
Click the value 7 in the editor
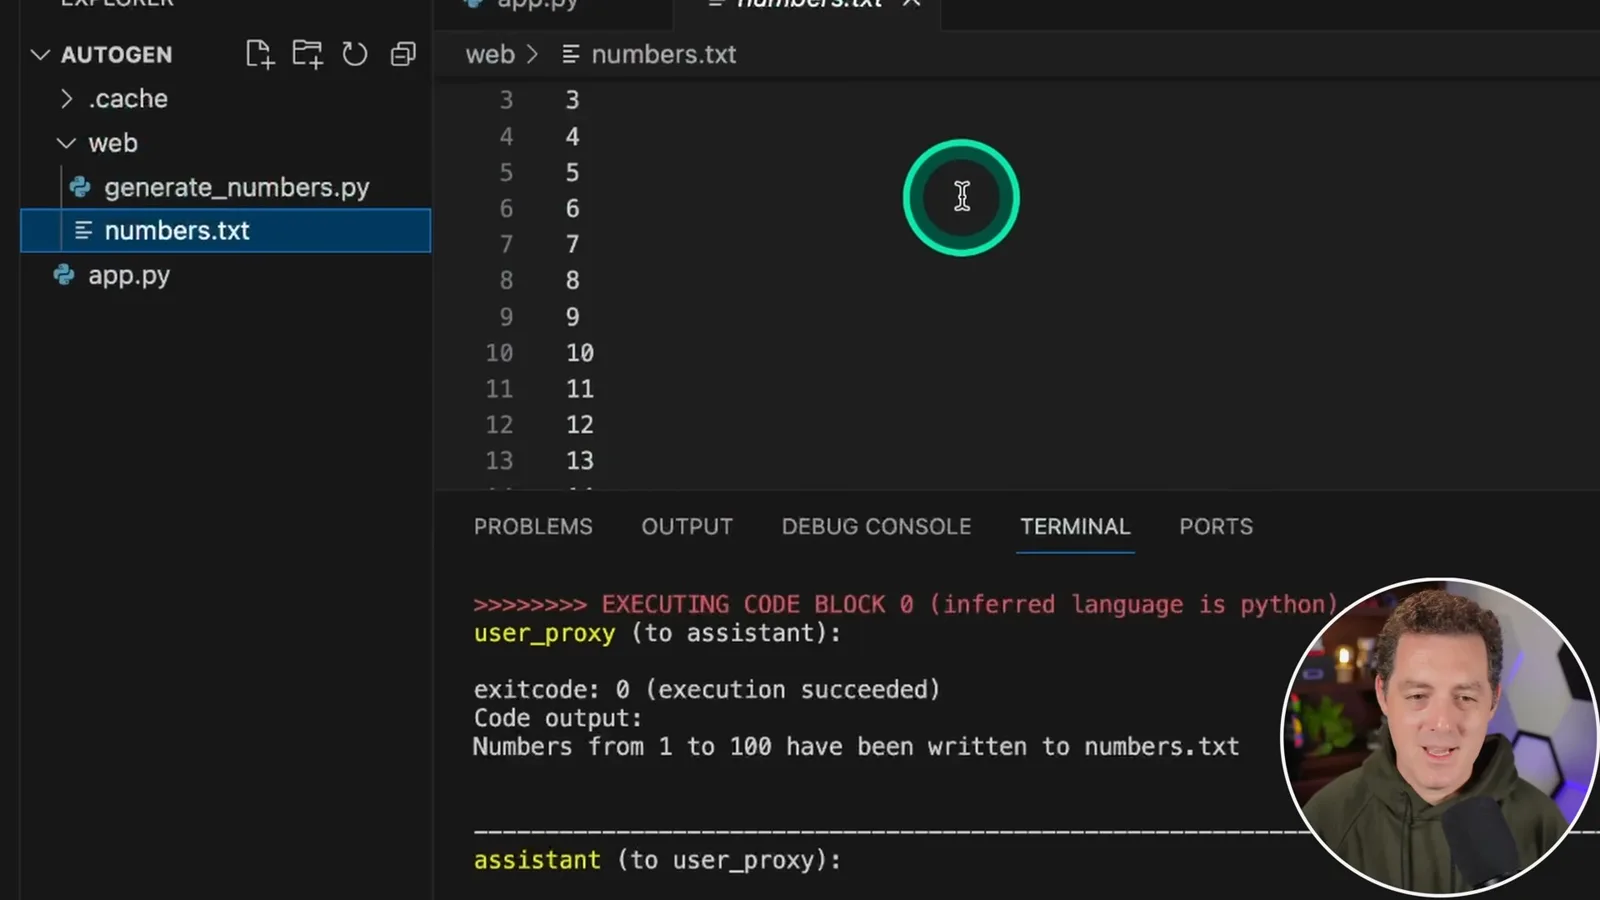(572, 245)
